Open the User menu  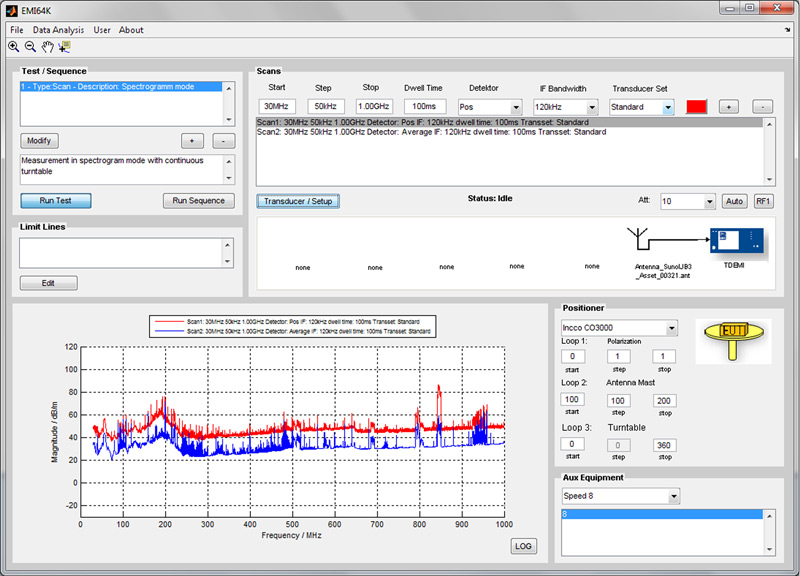[102, 30]
